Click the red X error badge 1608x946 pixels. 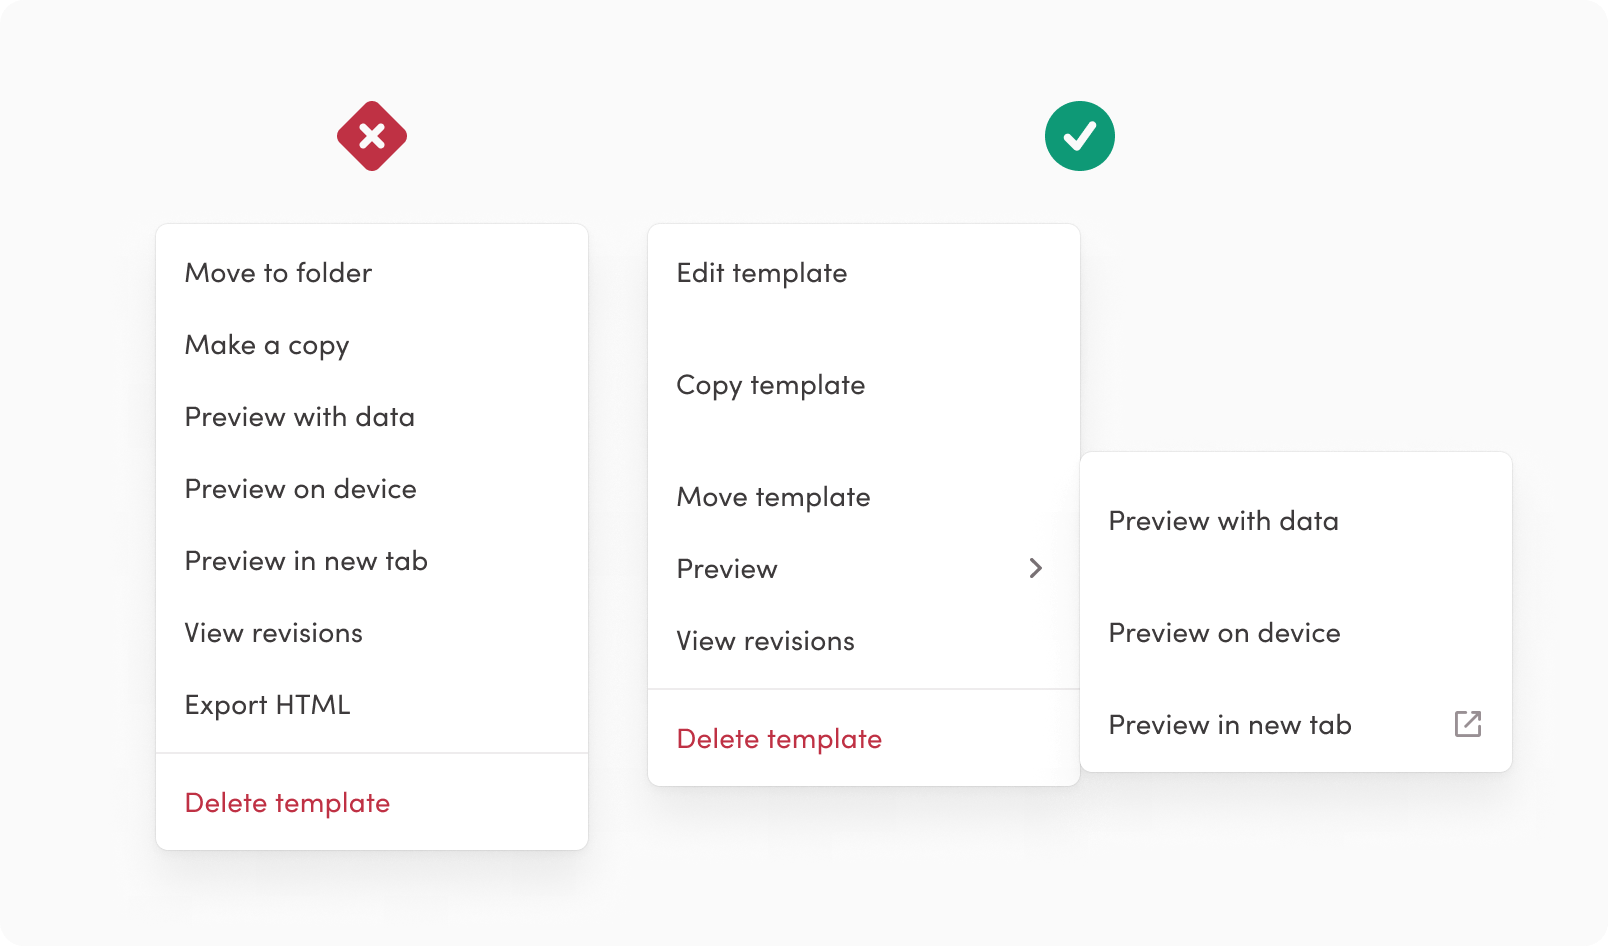coord(372,136)
